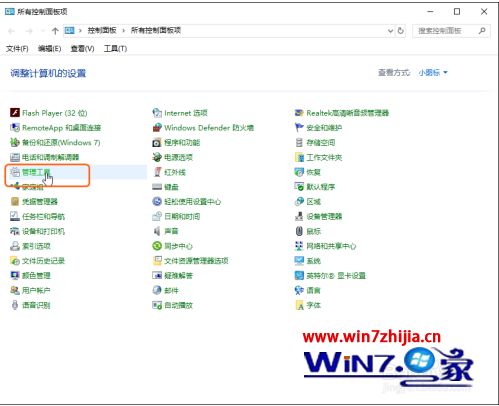
Task: Open 凭据管理器 item
Action: (34, 202)
